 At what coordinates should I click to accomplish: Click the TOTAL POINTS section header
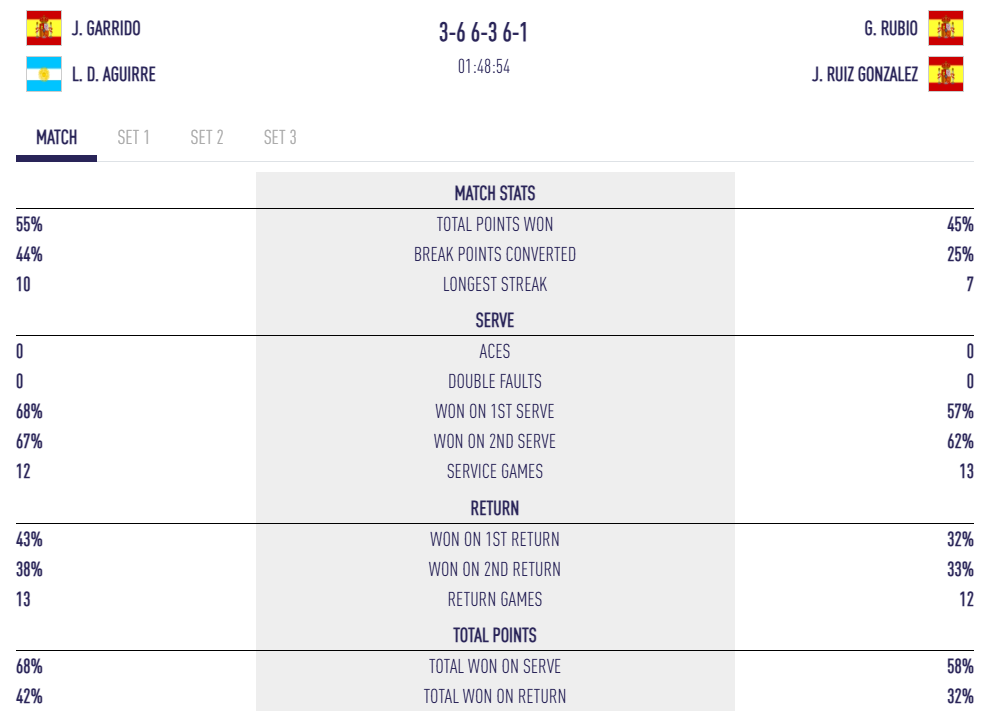[495, 635]
